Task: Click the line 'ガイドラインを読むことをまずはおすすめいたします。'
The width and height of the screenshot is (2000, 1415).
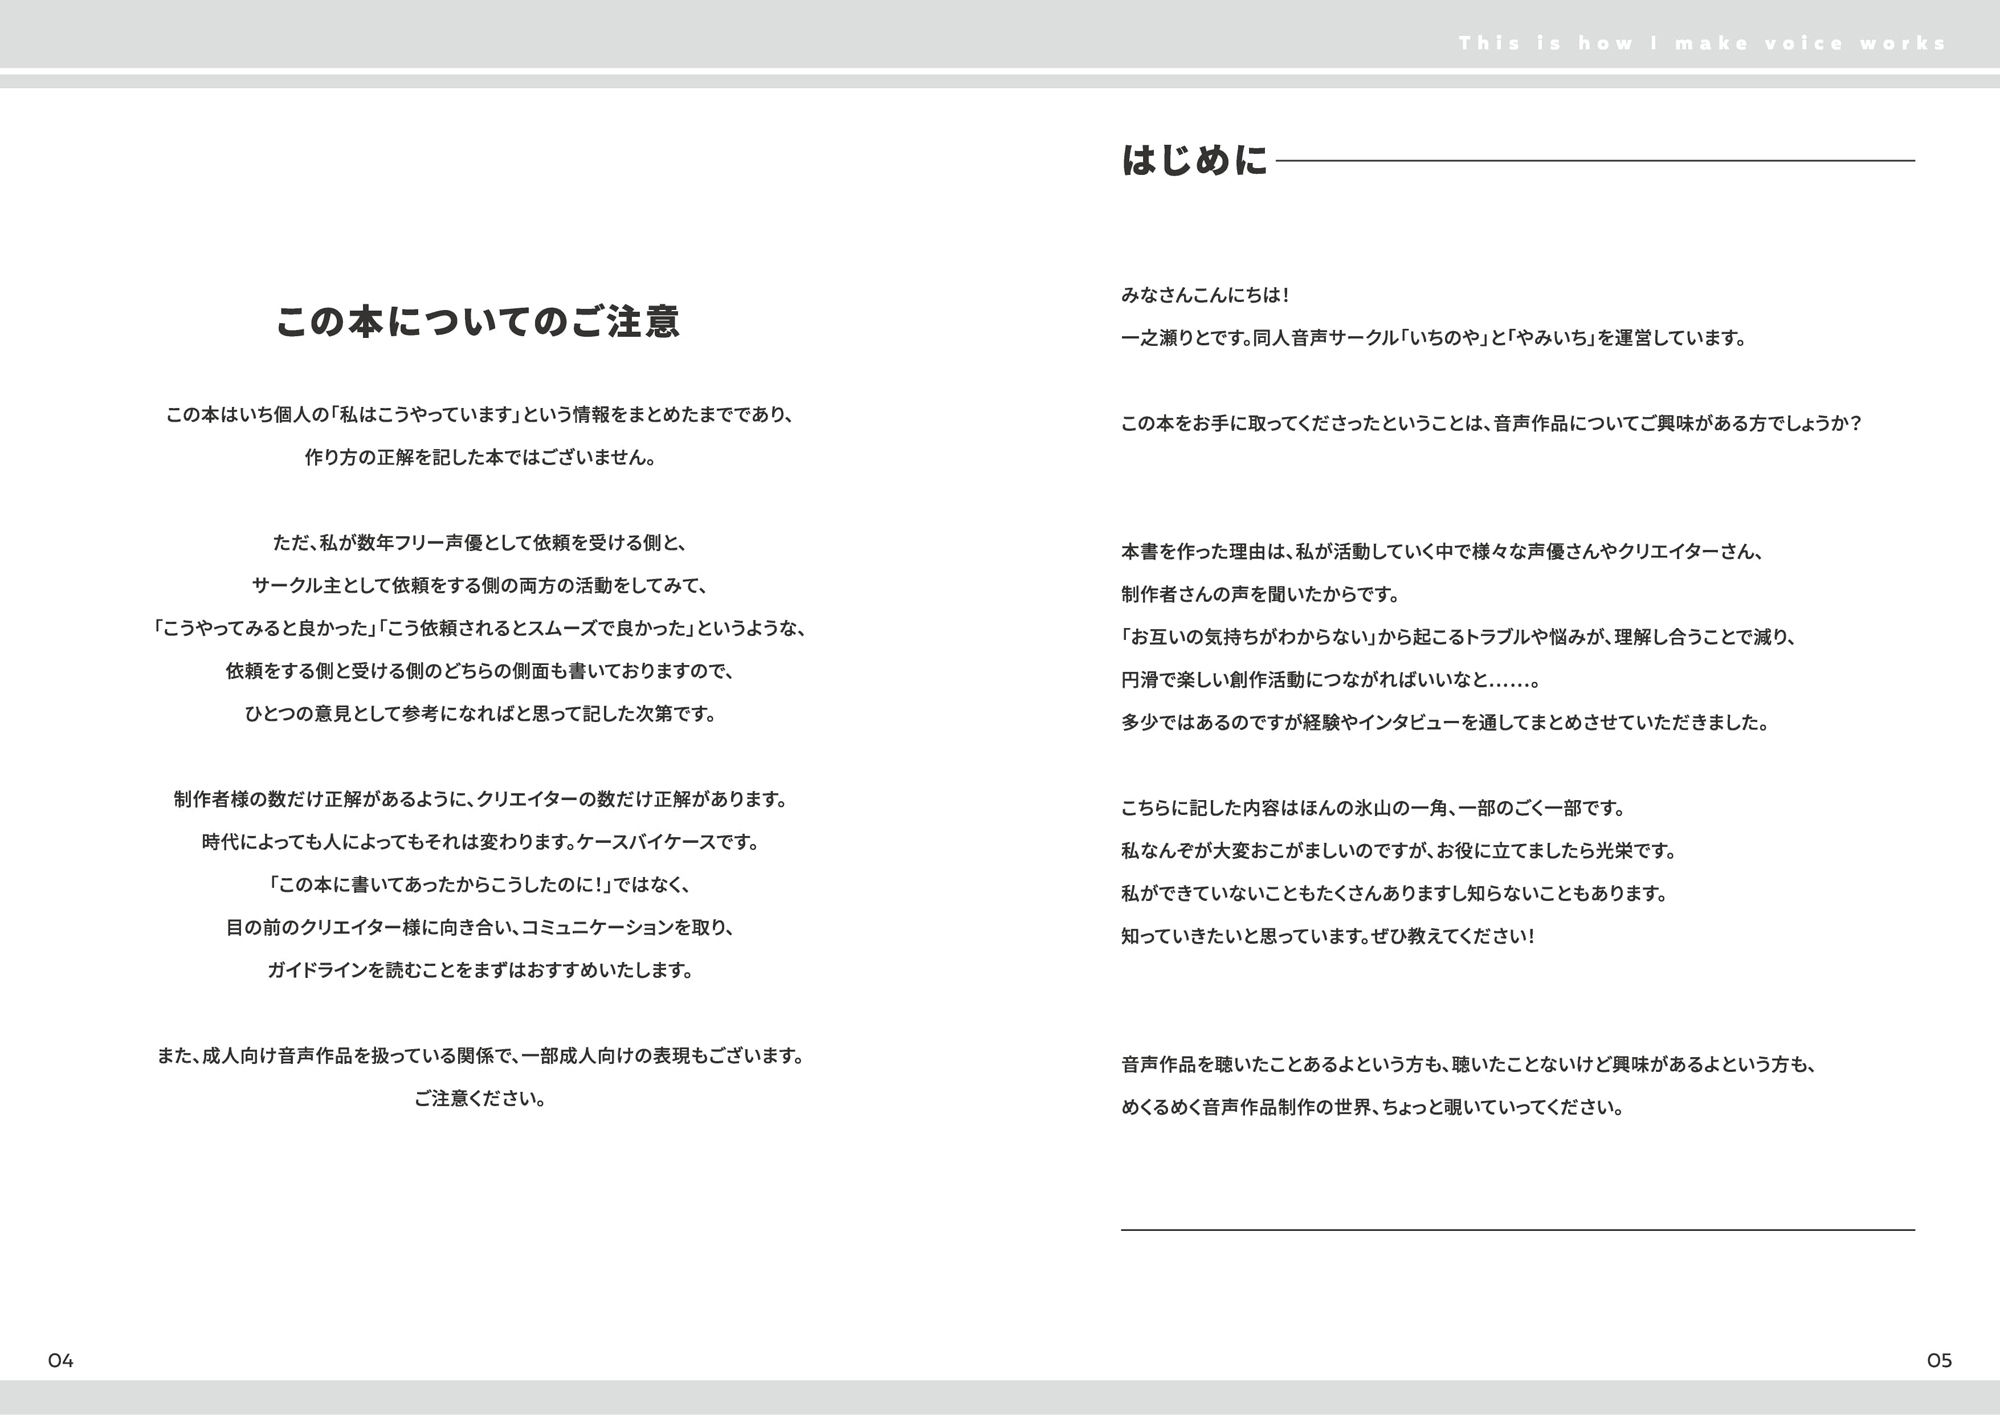Action: (479, 969)
